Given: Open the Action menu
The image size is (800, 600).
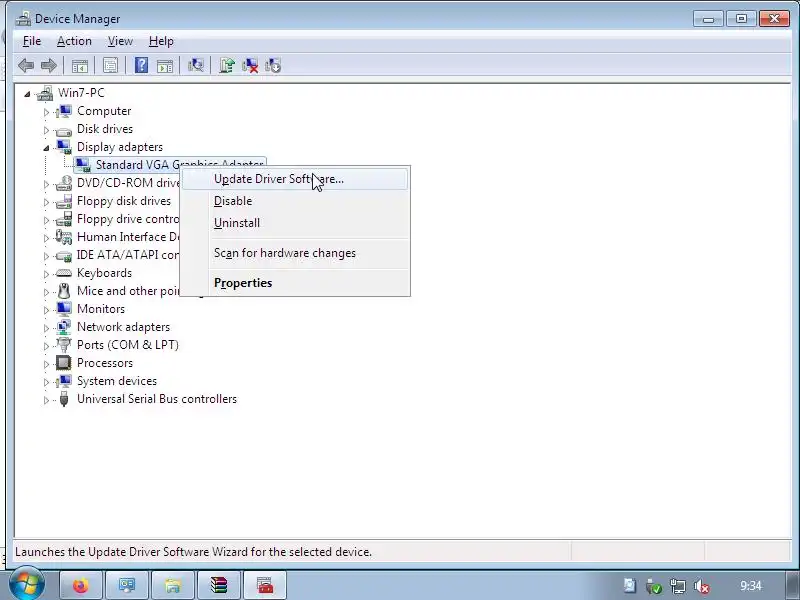Looking at the screenshot, I should click(74, 41).
